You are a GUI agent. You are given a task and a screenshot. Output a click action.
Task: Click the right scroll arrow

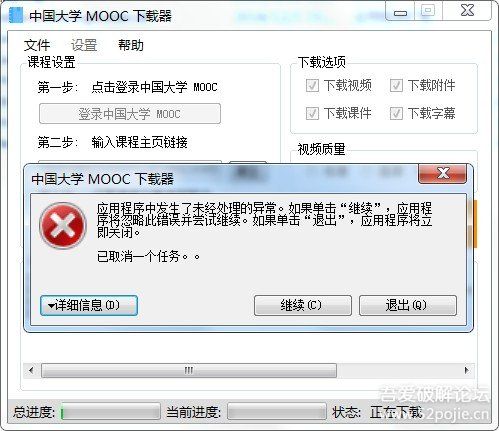466,370
